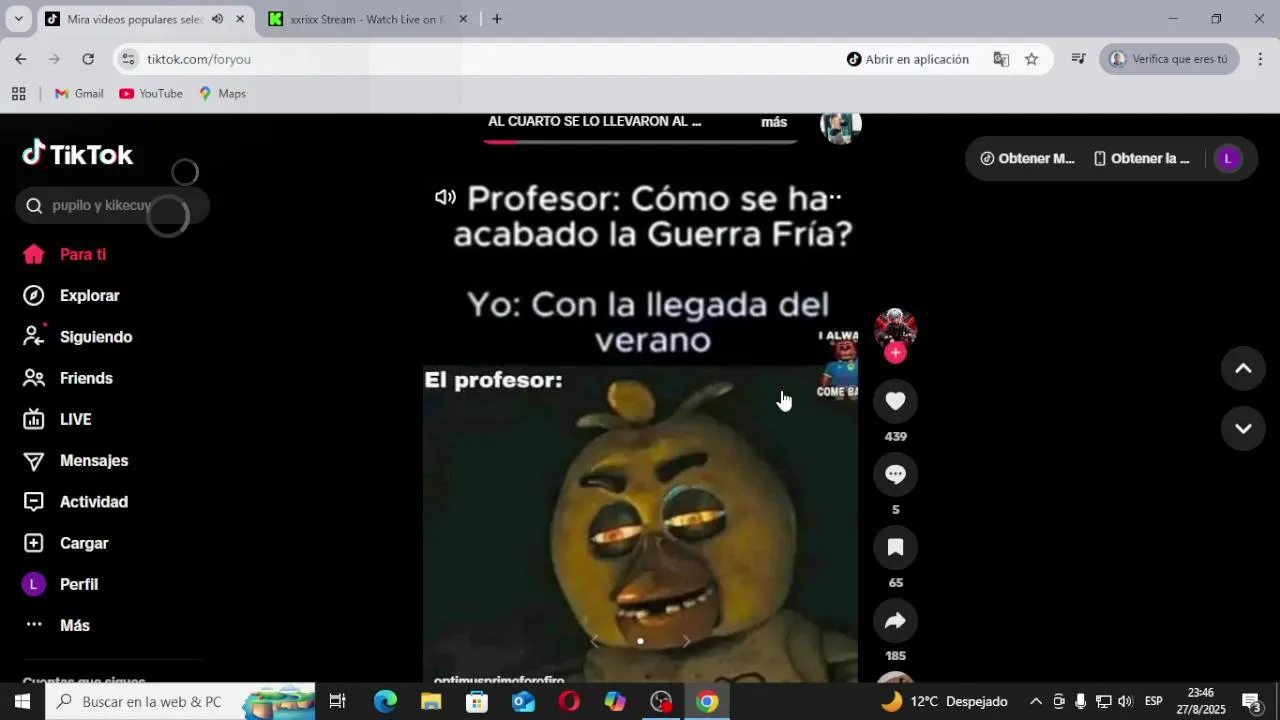View site information icon in address bar
The width and height of the screenshot is (1280, 720).
coord(128,59)
